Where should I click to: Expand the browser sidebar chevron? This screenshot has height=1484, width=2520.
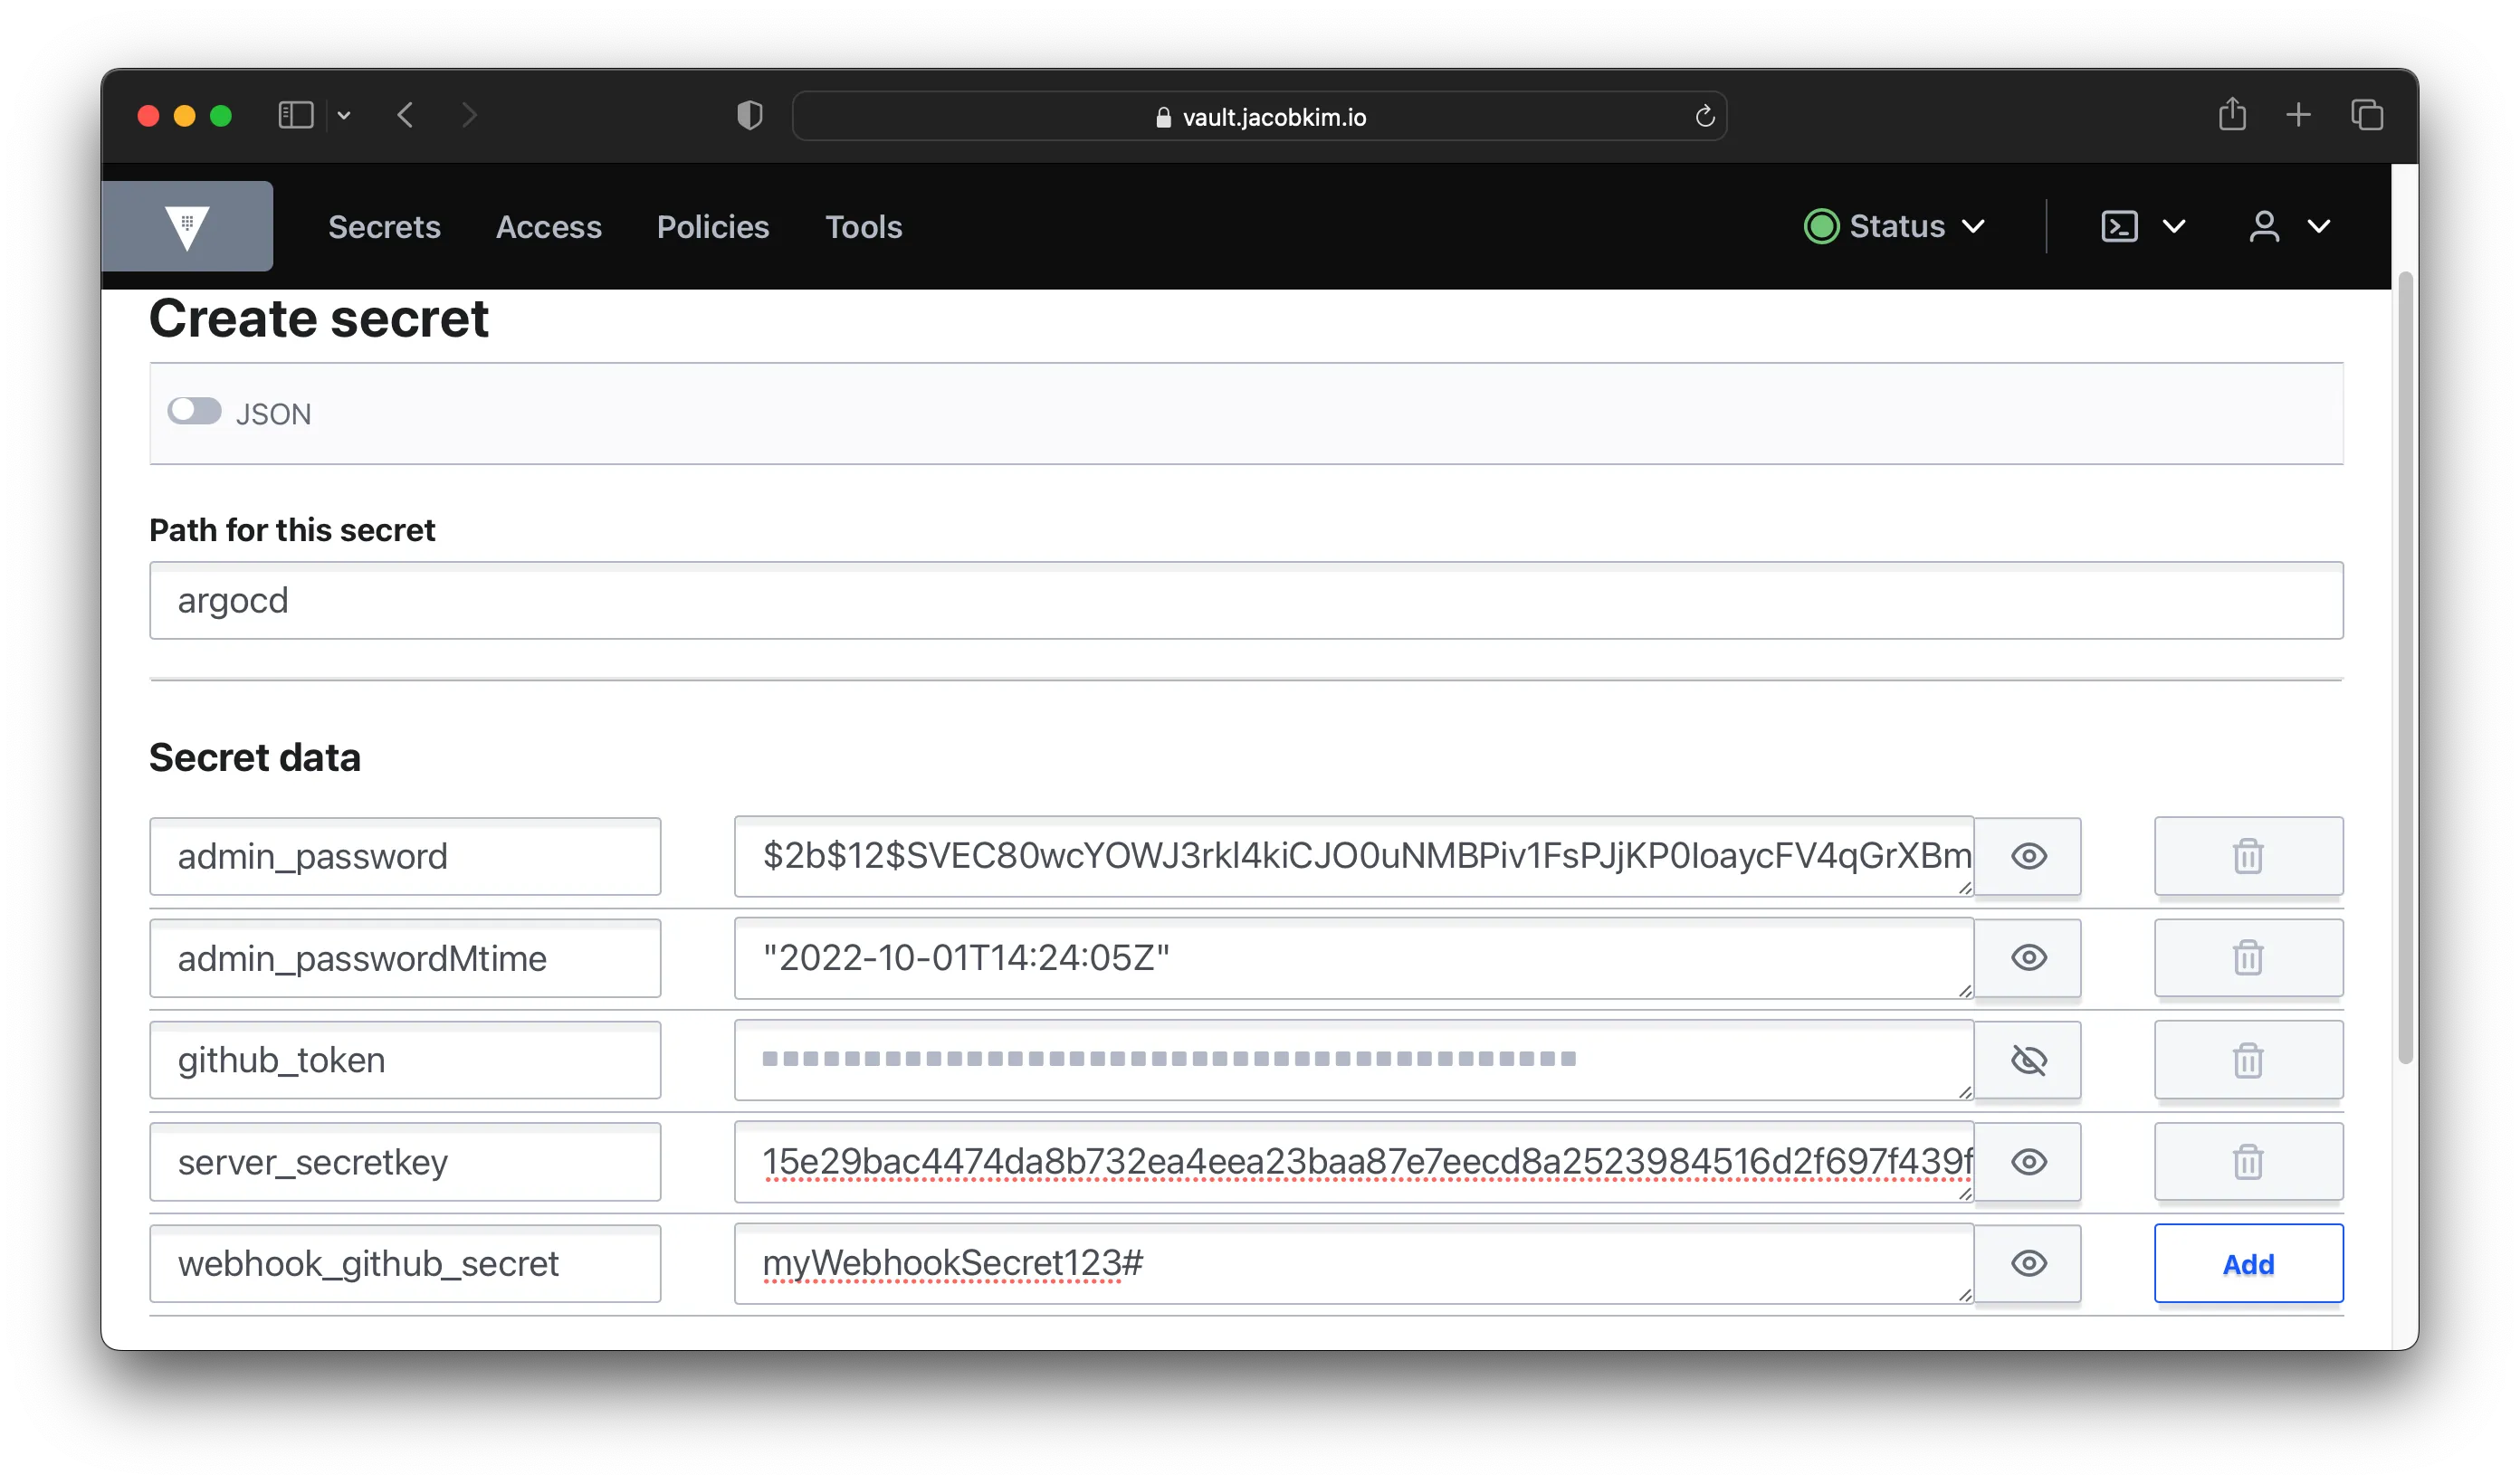tap(344, 115)
